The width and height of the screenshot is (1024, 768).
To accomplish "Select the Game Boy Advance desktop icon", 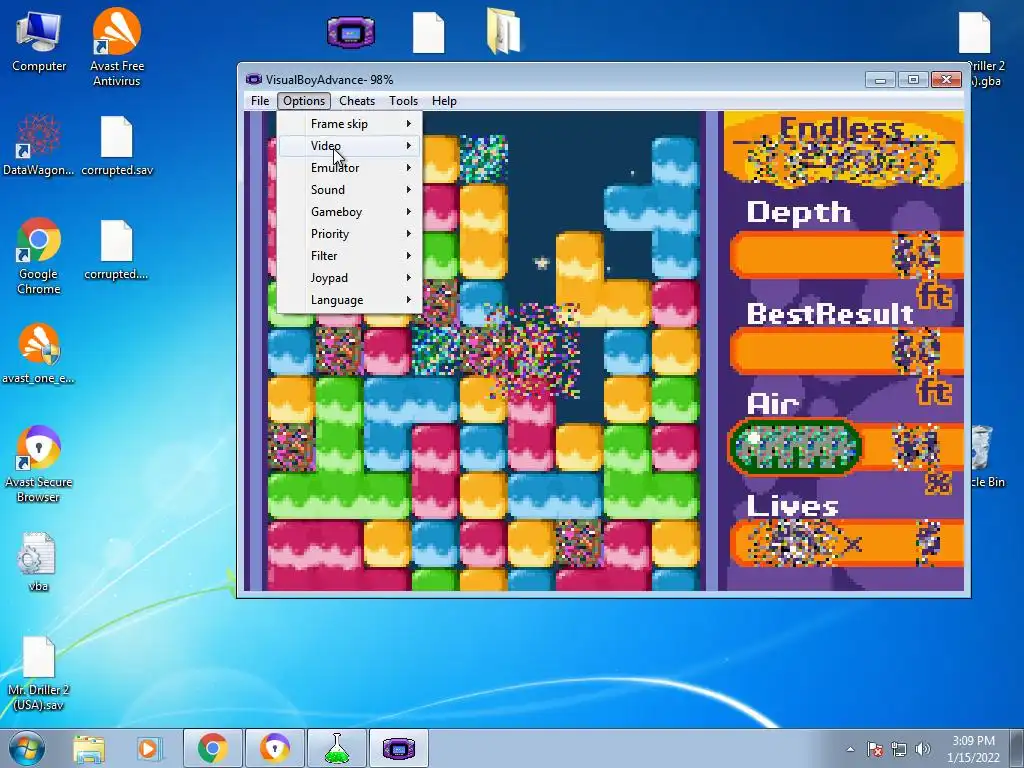I will [x=351, y=32].
